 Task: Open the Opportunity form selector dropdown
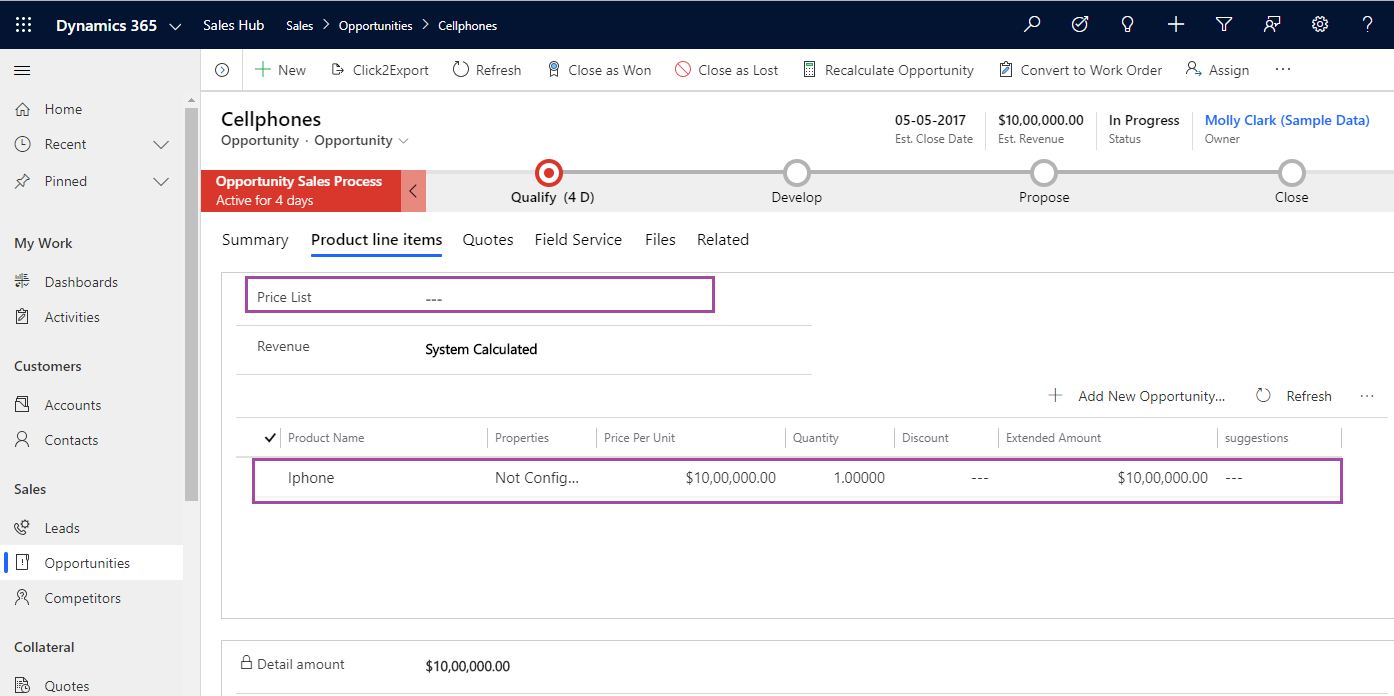pos(403,141)
